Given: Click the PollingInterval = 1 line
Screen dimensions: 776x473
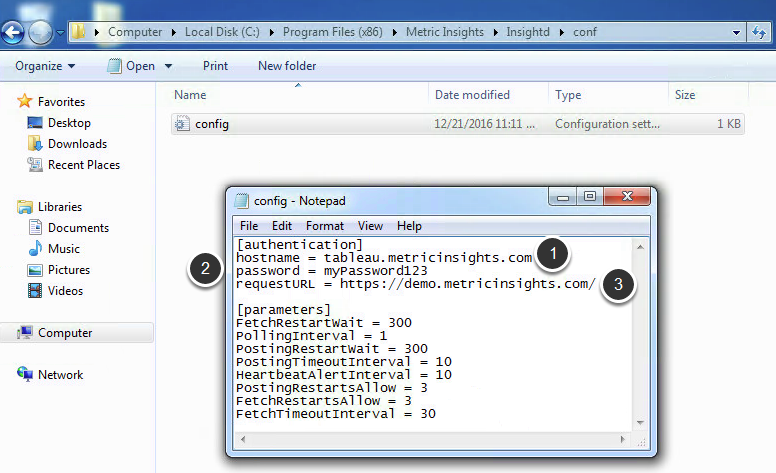Looking at the screenshot, I should [x=312, y=336].
